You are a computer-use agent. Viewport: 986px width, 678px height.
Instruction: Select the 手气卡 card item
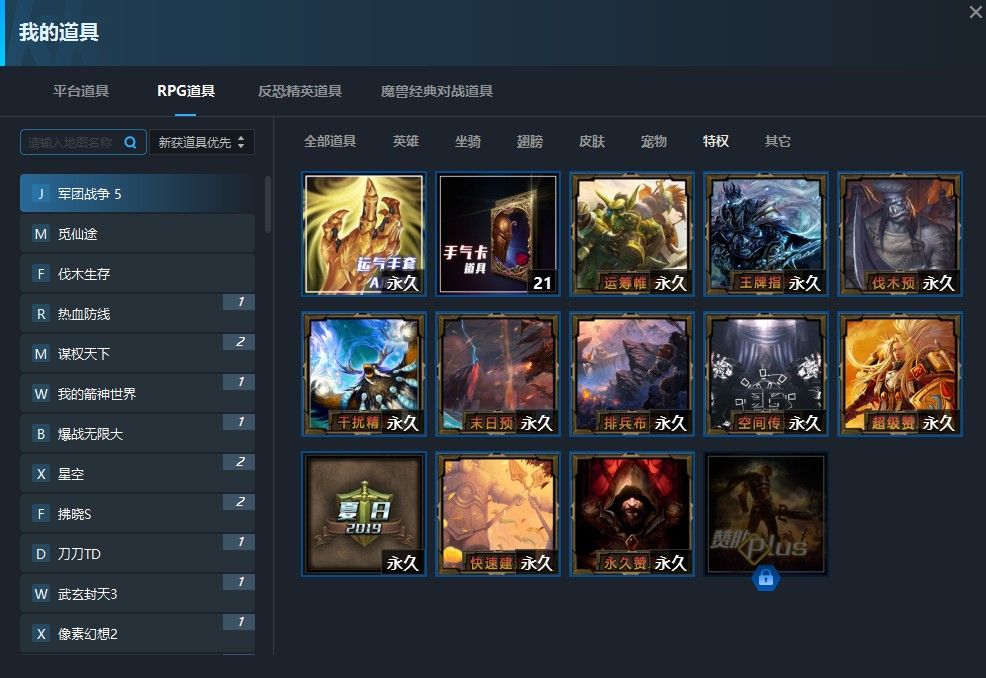click(497, 234)
